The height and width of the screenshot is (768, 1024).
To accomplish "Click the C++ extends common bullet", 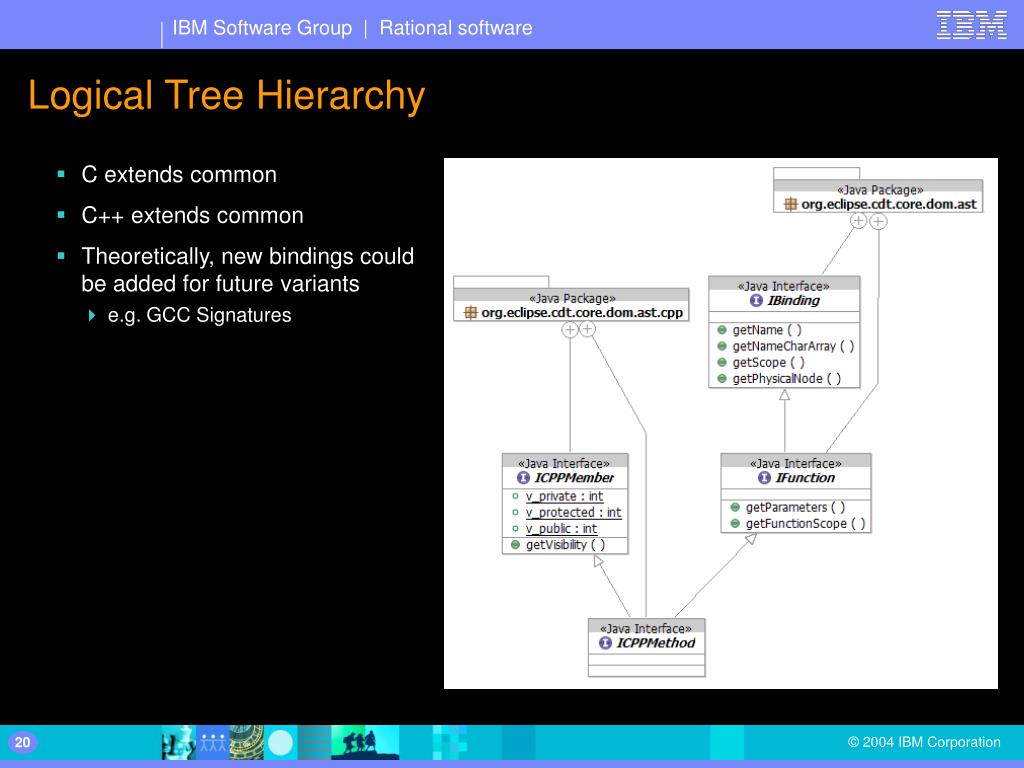I will 192,216.
